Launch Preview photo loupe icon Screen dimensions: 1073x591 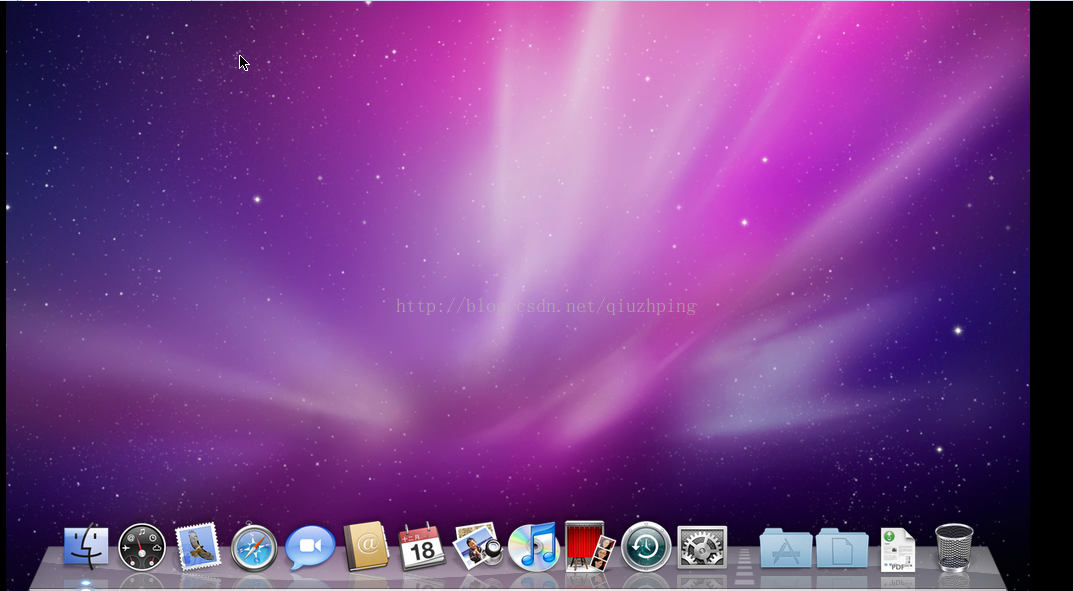click(x=478, y=547)
